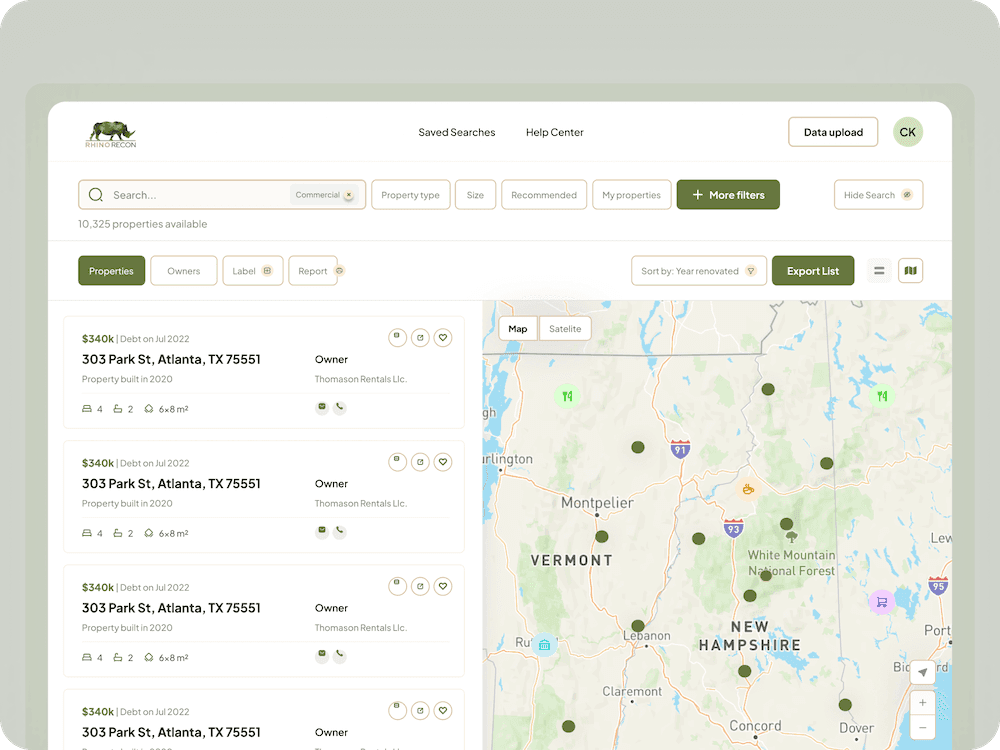The width and height of the screenshot is (1000, 750).
Task: Click the Label tab's small icon
Action: click(x=267, y=270)
